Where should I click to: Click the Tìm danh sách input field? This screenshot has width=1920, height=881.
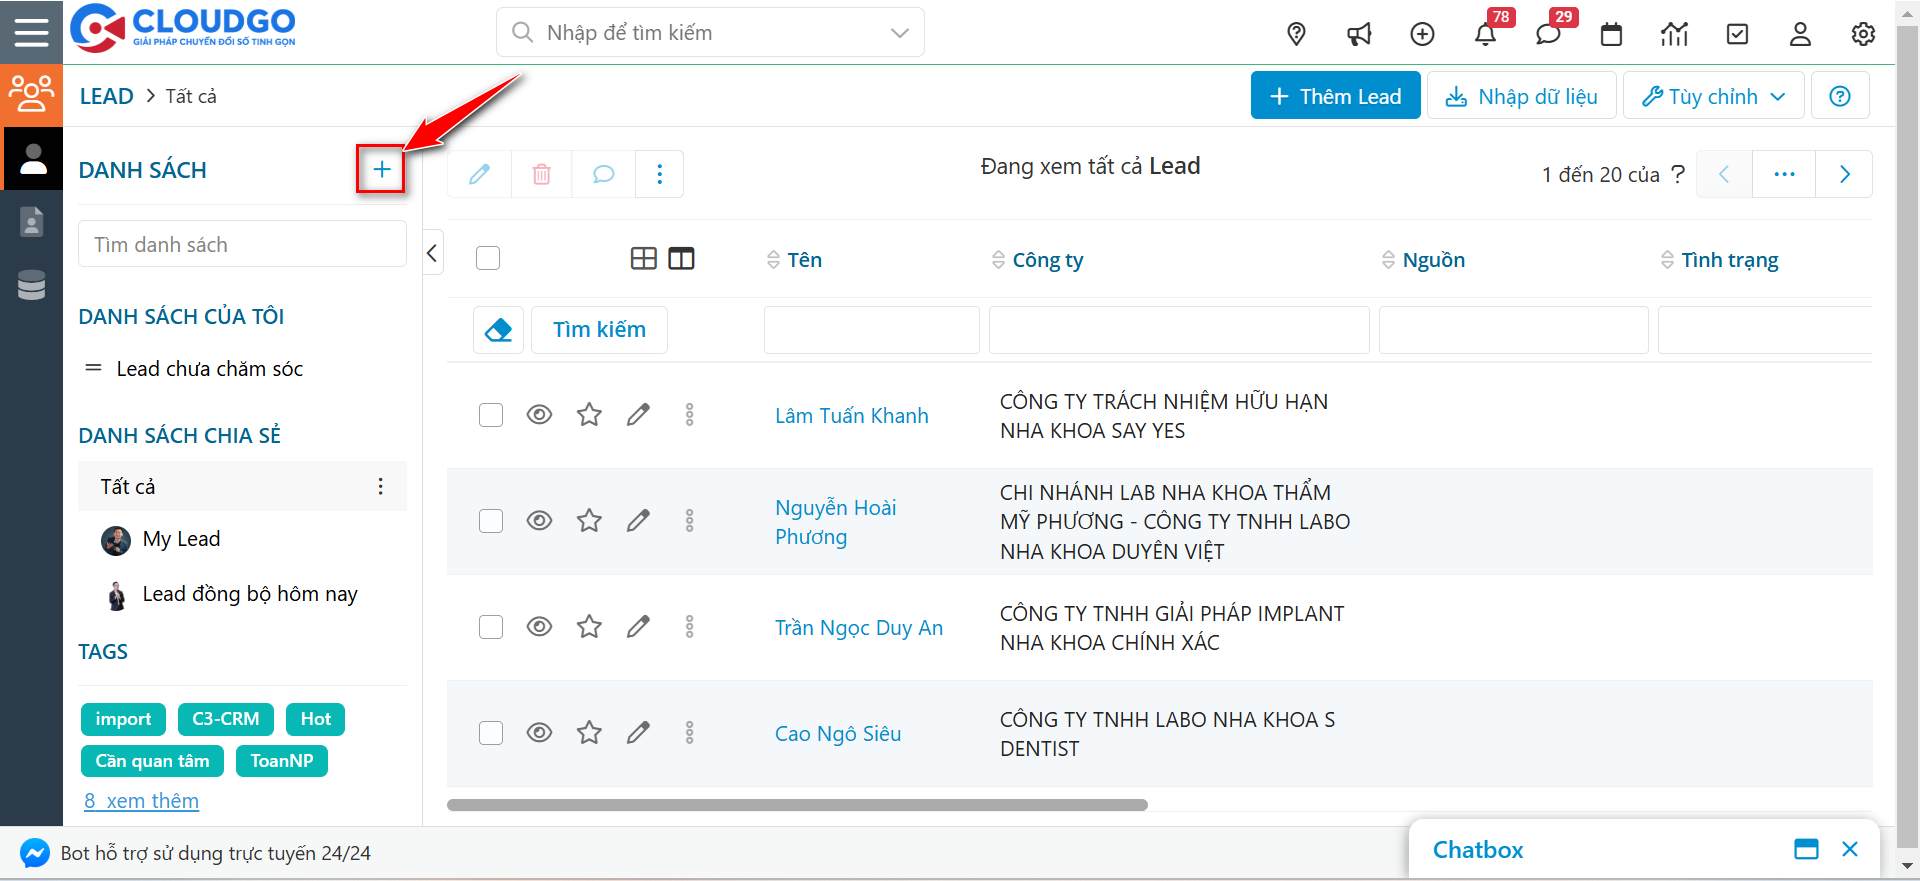(x=242, y=245)
